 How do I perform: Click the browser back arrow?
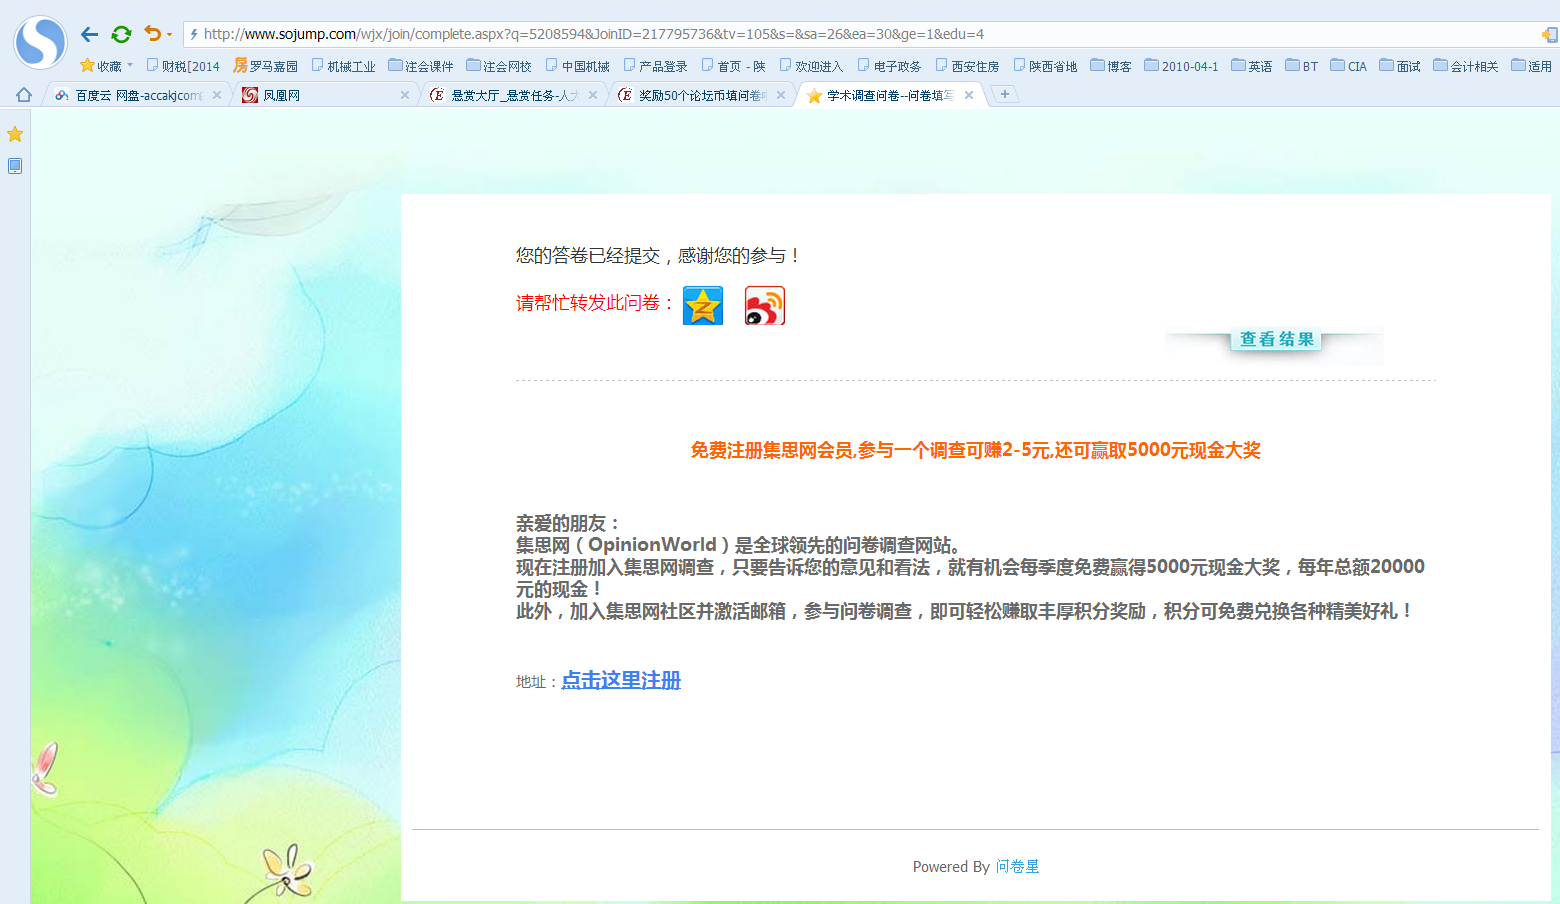[89, 34]
